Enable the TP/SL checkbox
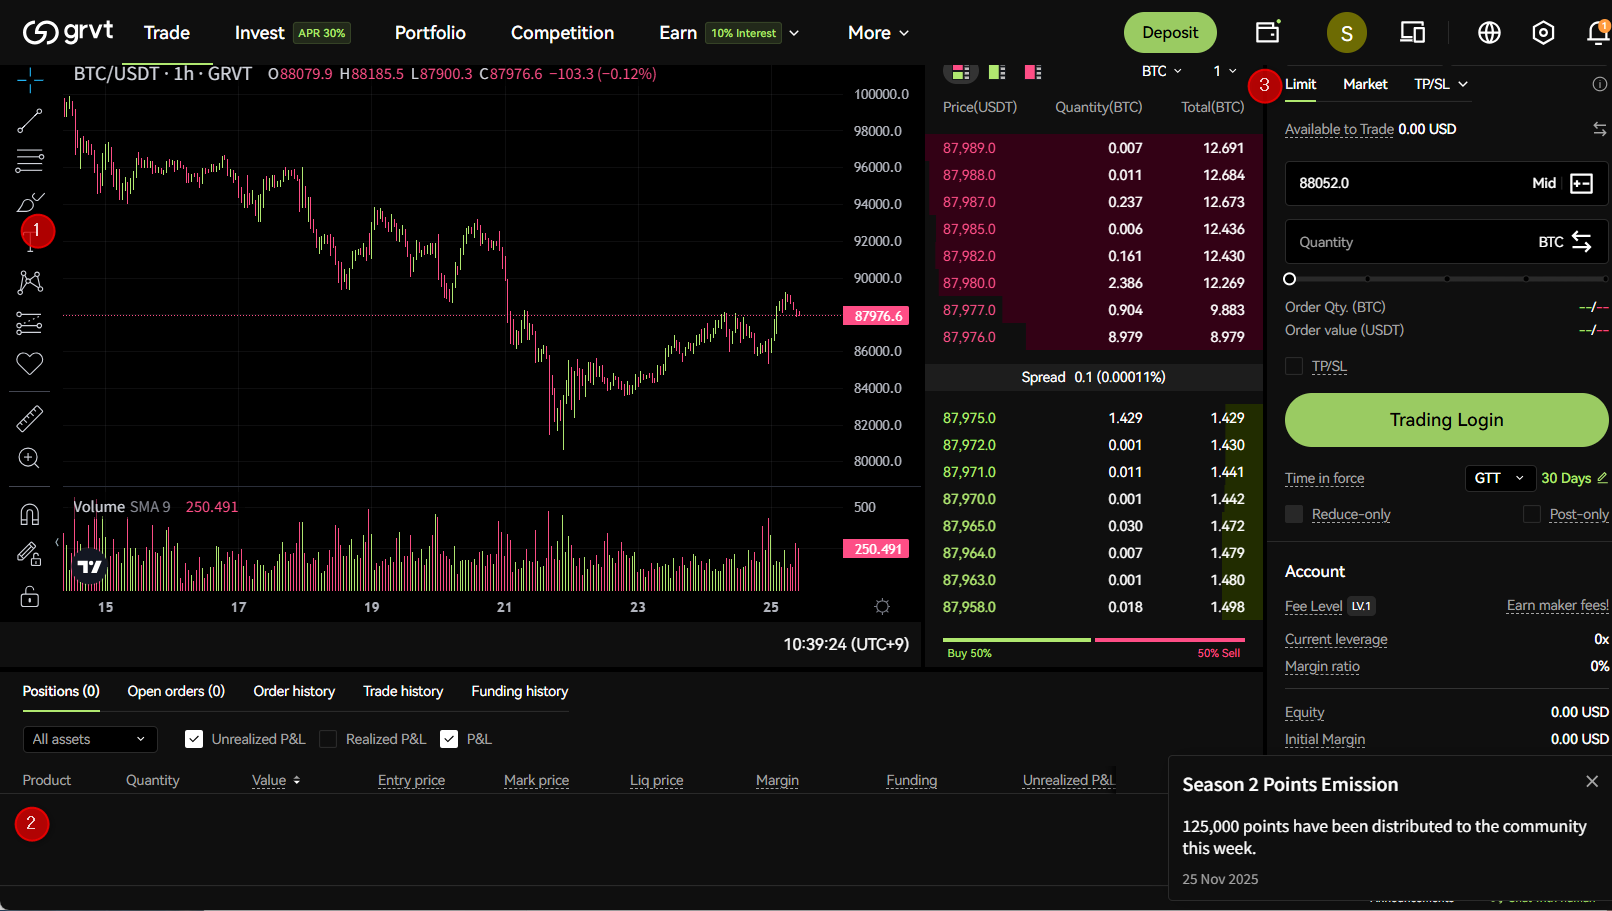The height and width of the screenshot is (911, 1612). click(x=1294, y=367)
